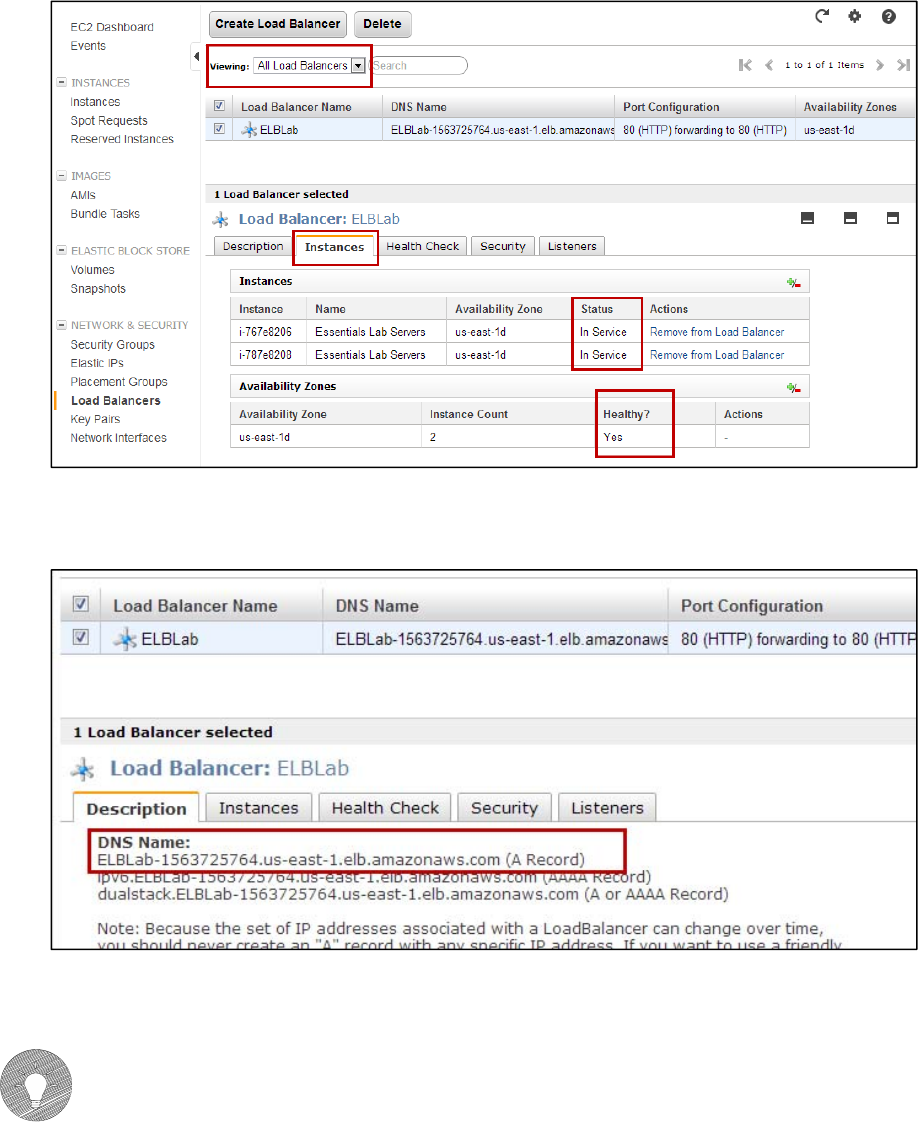Open EC2 Dashboard in sidebar
Image resolution: width=918 pixels, height=1122 pixels.
click(x=112, y=27)
